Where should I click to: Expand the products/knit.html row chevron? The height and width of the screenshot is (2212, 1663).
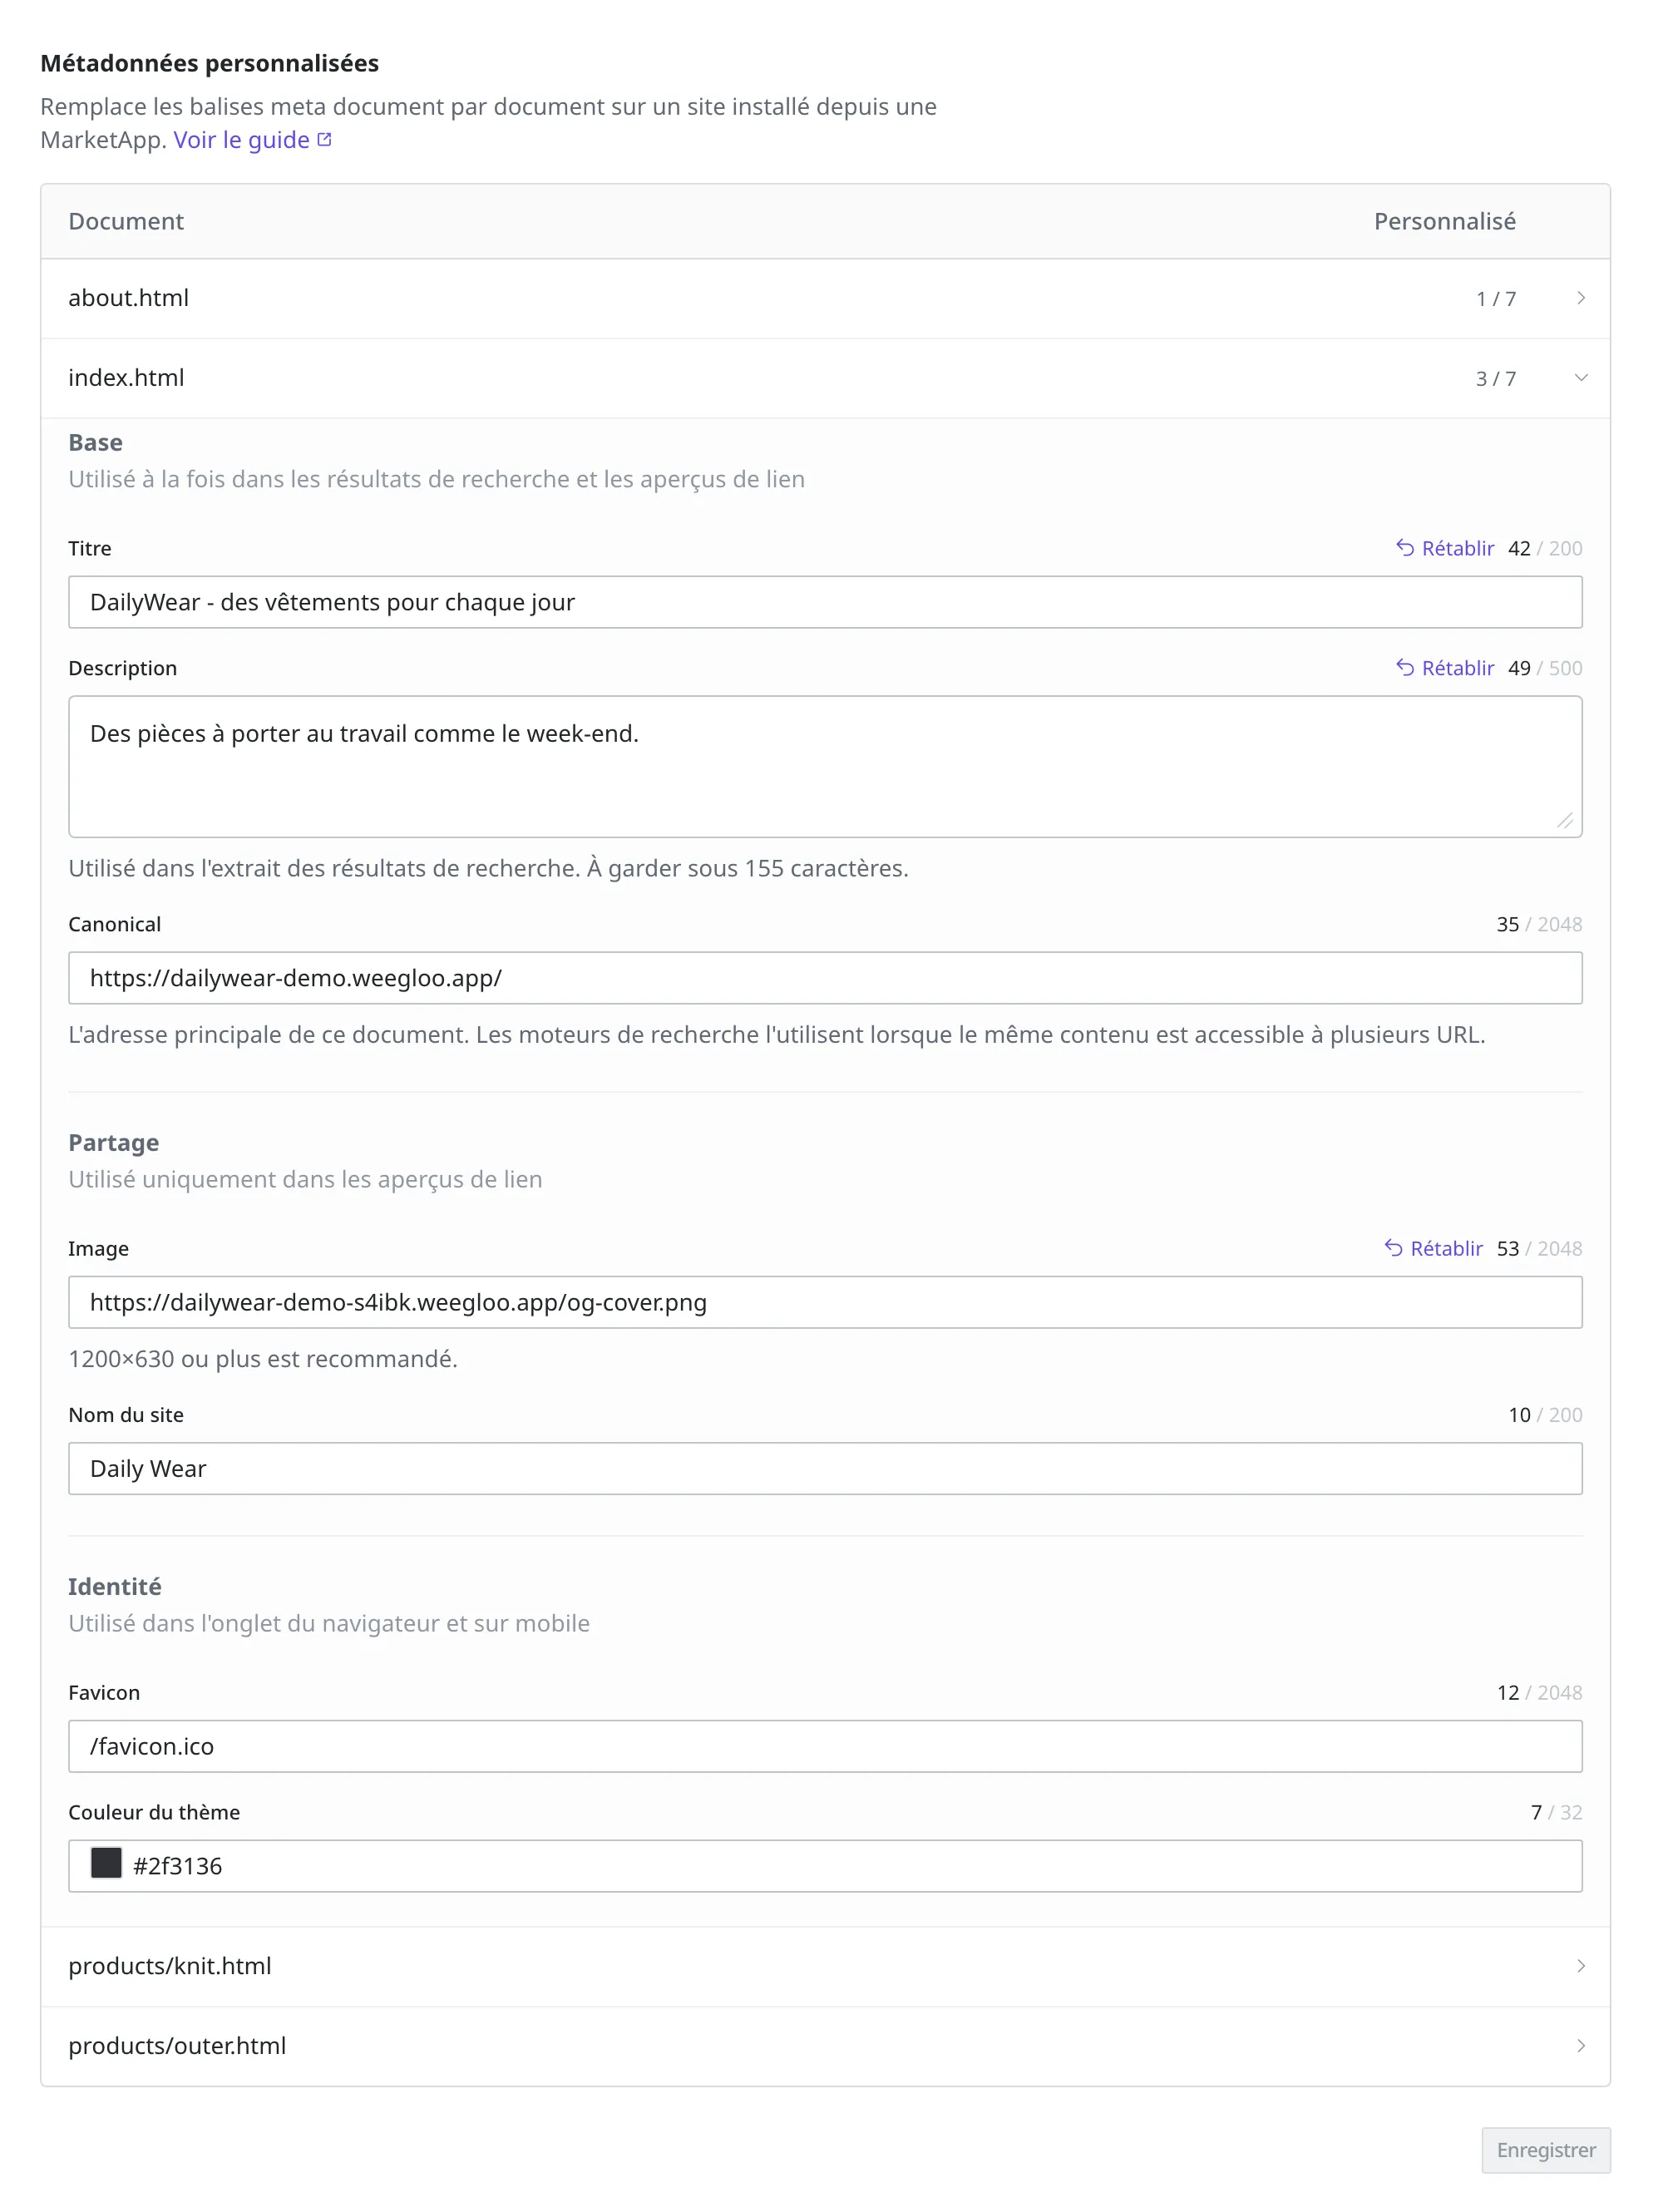1581,1966
